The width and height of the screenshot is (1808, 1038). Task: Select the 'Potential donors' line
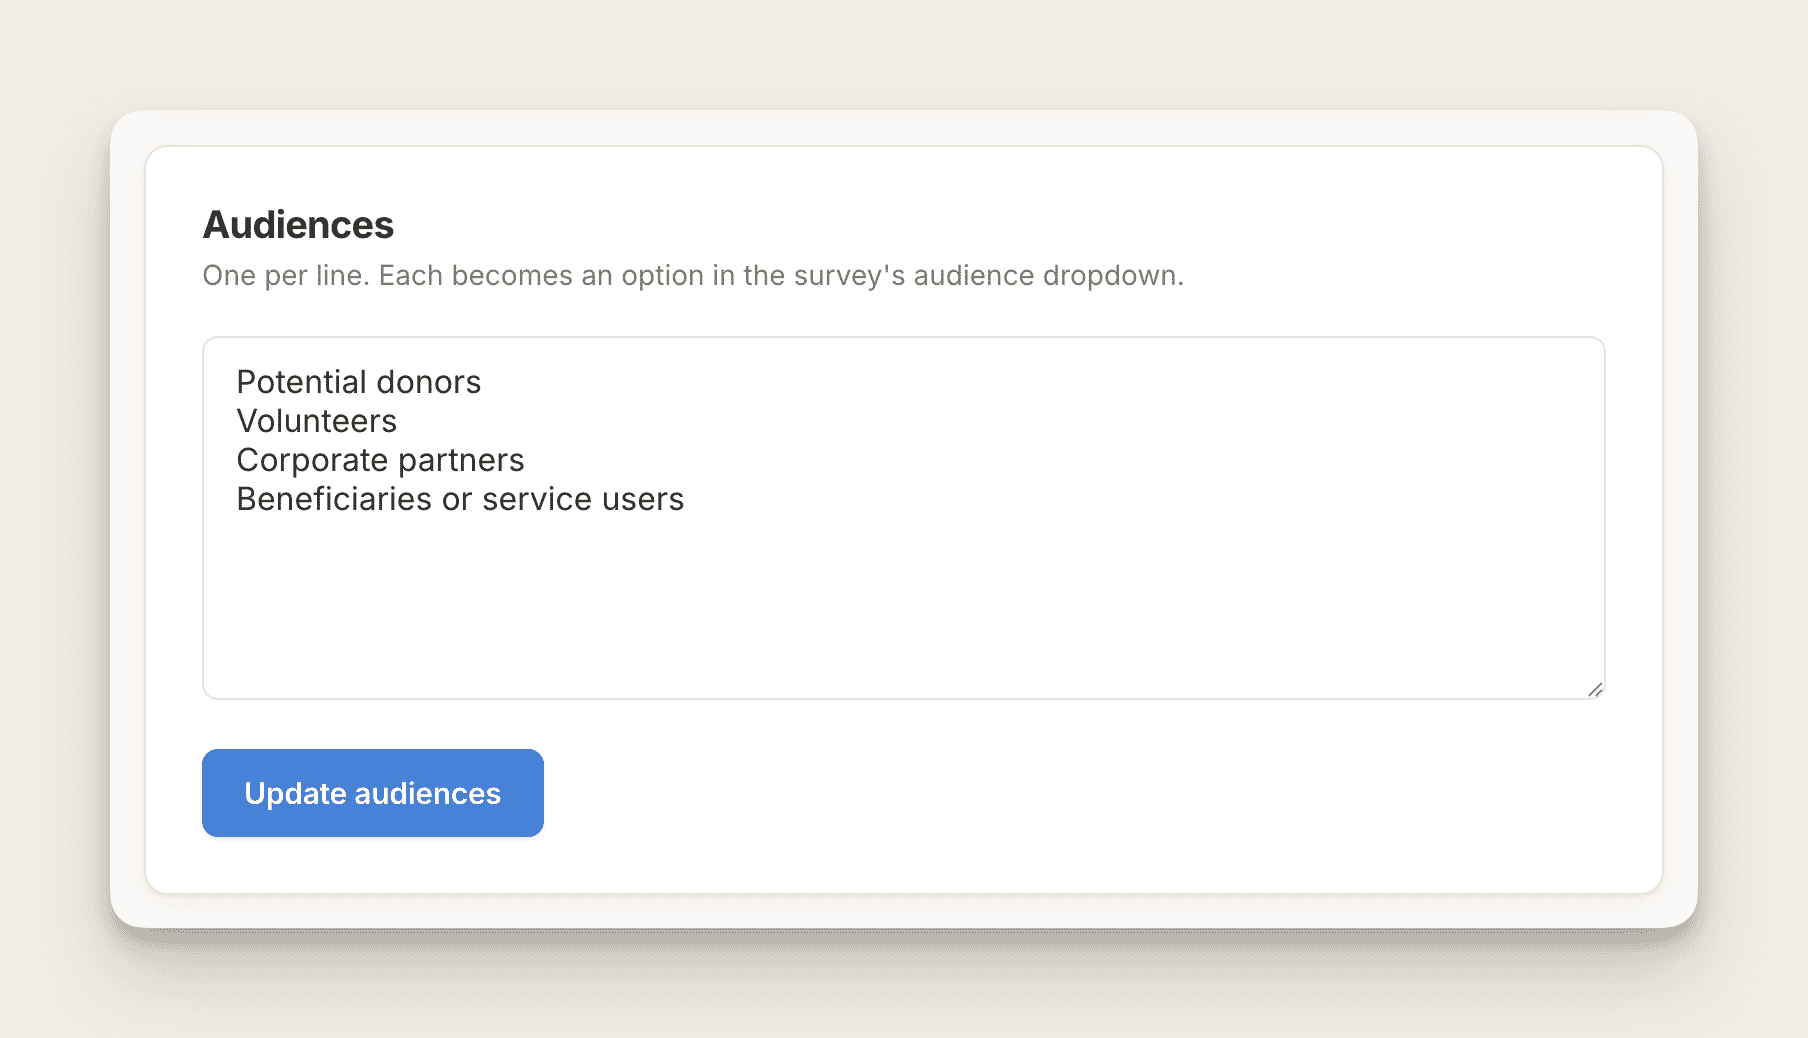coord(359,382)
